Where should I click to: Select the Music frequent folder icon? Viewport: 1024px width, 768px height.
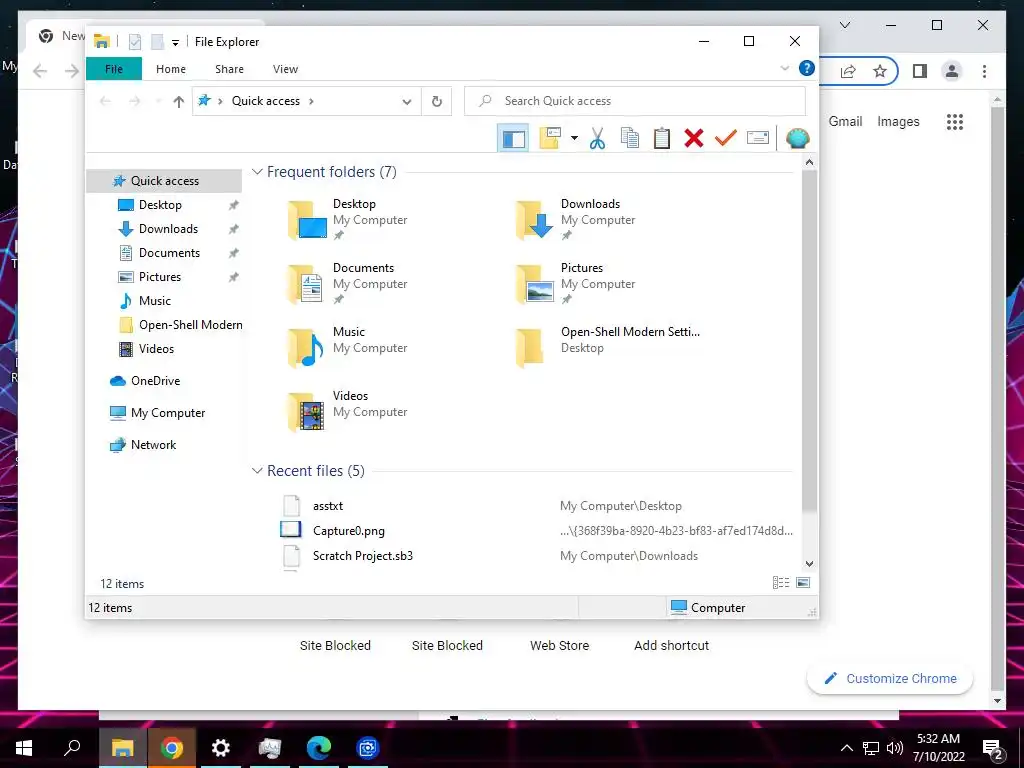(x=307, y=348)
